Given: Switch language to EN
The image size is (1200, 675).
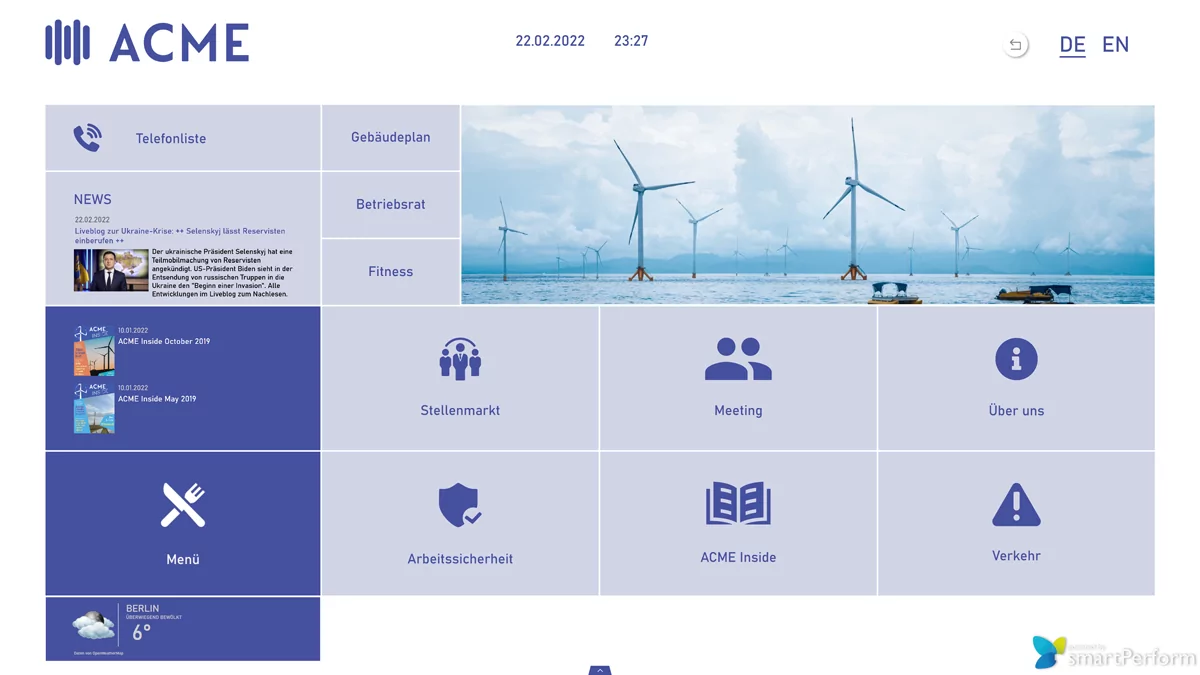Looking at the screenshot, I should (1115, 45).
